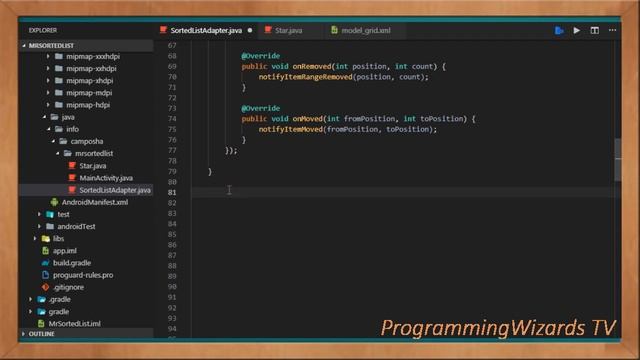This screenshot has width=640, height=360.
Task: Collapse the info folder arrow
Action: (x=49, y=129)
